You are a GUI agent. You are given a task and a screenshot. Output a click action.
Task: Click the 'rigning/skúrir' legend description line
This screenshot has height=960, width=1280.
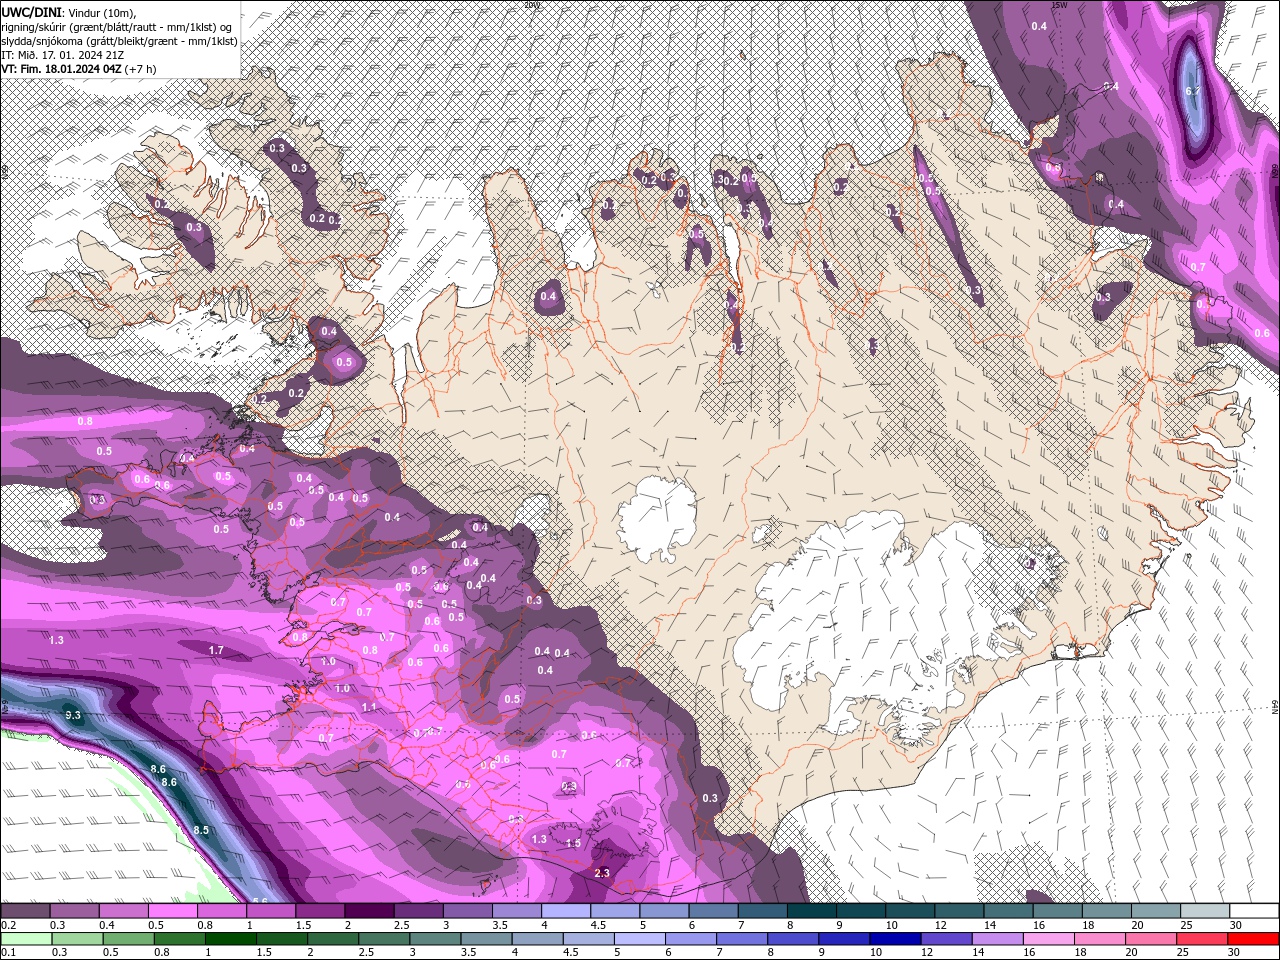coord(118,26)
